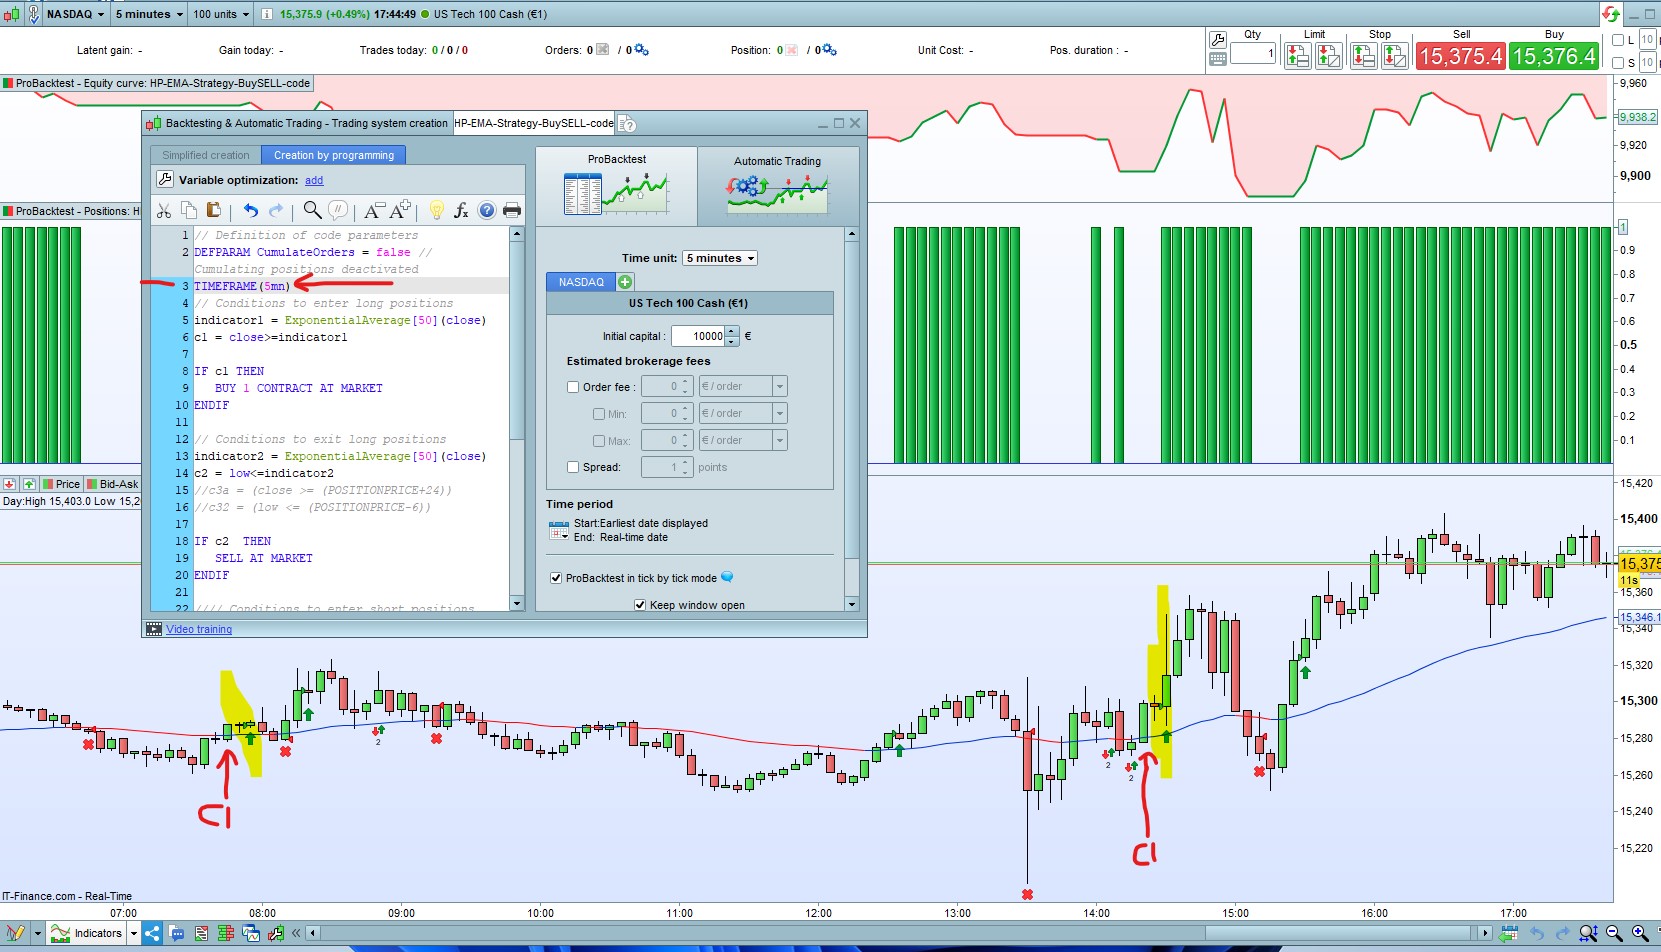Zoom out the chart horizontally
Screen dimensions: 1661x952
coord(1614,934)
